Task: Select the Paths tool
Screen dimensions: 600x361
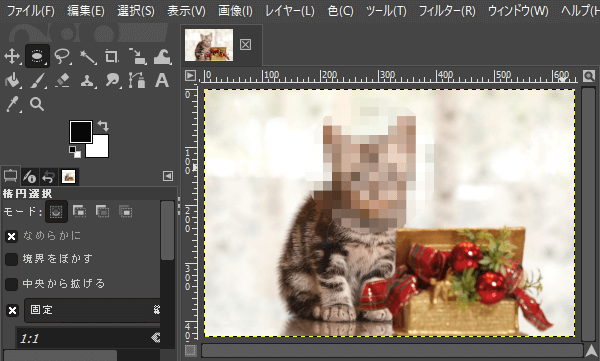Action: tap(137, 81)
